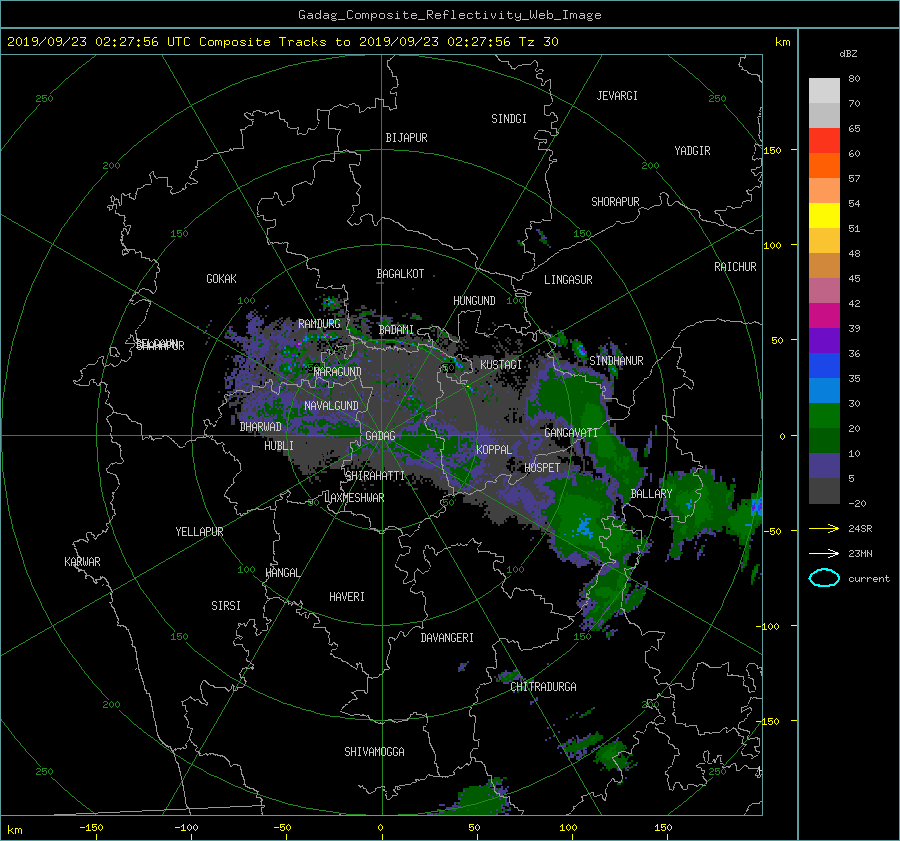Click the Gadag Composite Reflectivity title text
900x841 pixels.
[x=449, y=15]
